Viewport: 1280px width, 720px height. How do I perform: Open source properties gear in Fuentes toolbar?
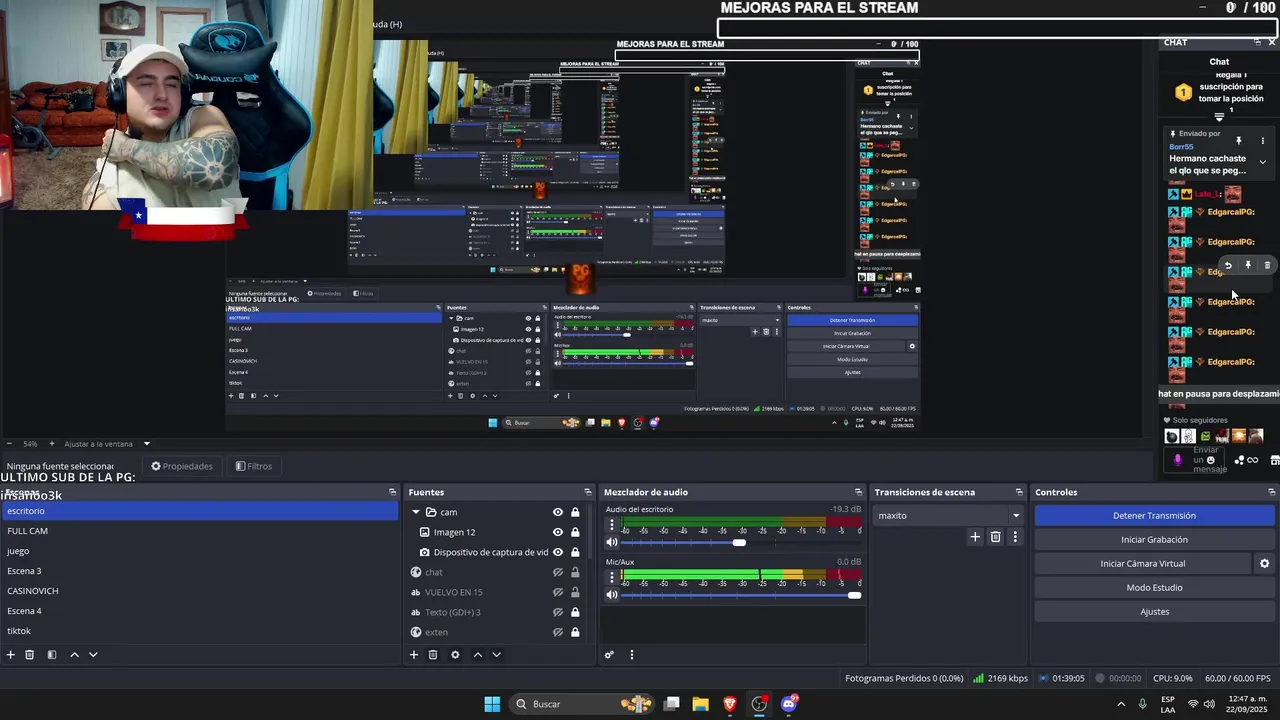[x=455, y=655]
